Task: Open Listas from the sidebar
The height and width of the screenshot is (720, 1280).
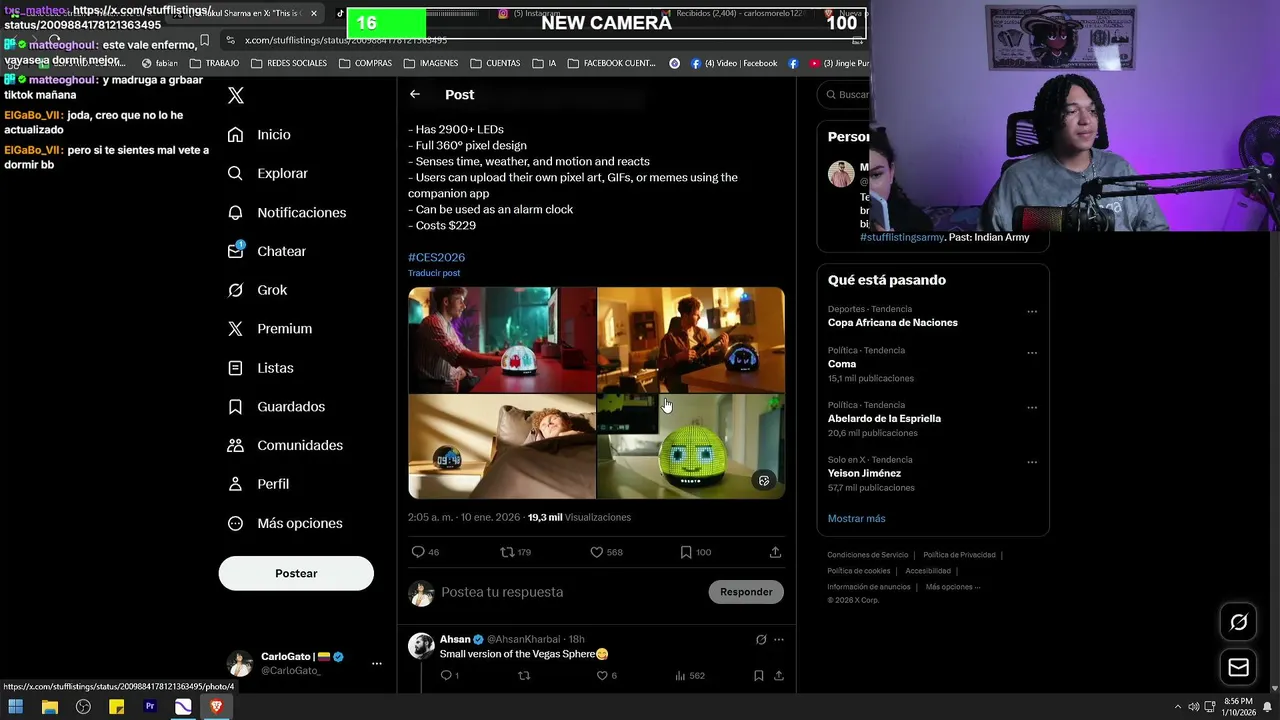Action: click(x=260, y=368)
